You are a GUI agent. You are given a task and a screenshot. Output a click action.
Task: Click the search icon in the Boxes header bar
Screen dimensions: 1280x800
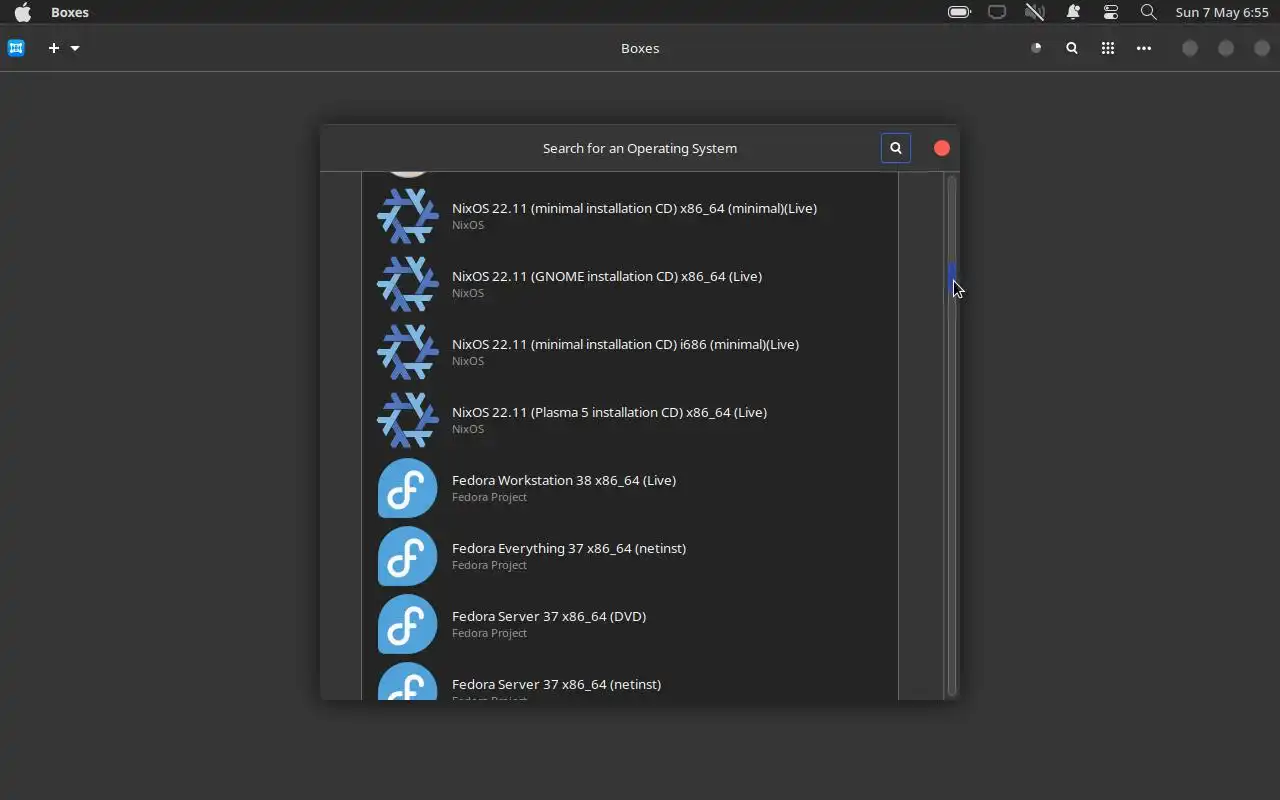pyautogui.click(x=1072, y=48)
